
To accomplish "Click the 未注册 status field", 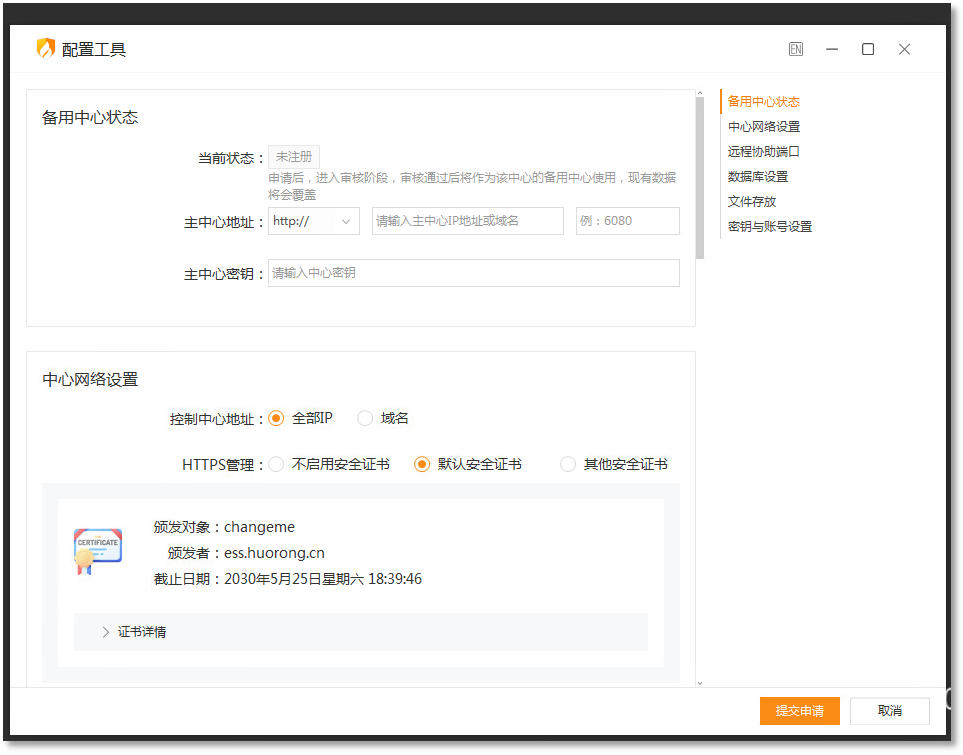I will click(x=294, y=157).
